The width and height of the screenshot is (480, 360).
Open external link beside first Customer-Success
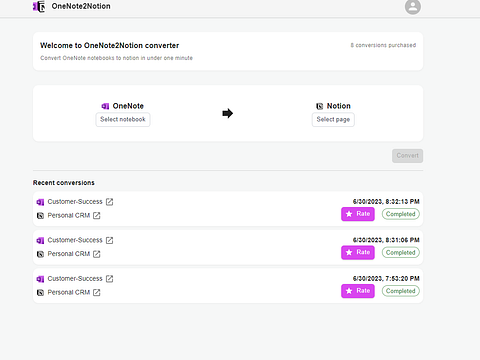pos(109,202)
